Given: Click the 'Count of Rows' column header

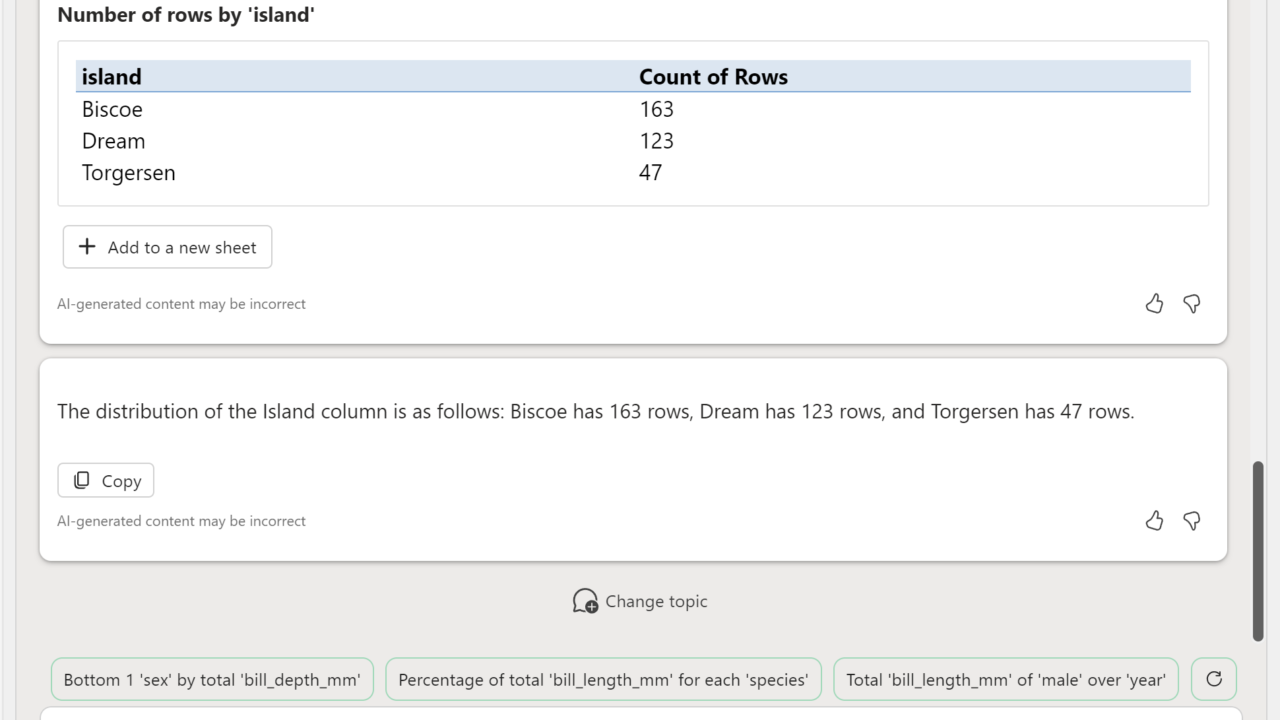Looking at the screenshot, I should 713,77.
